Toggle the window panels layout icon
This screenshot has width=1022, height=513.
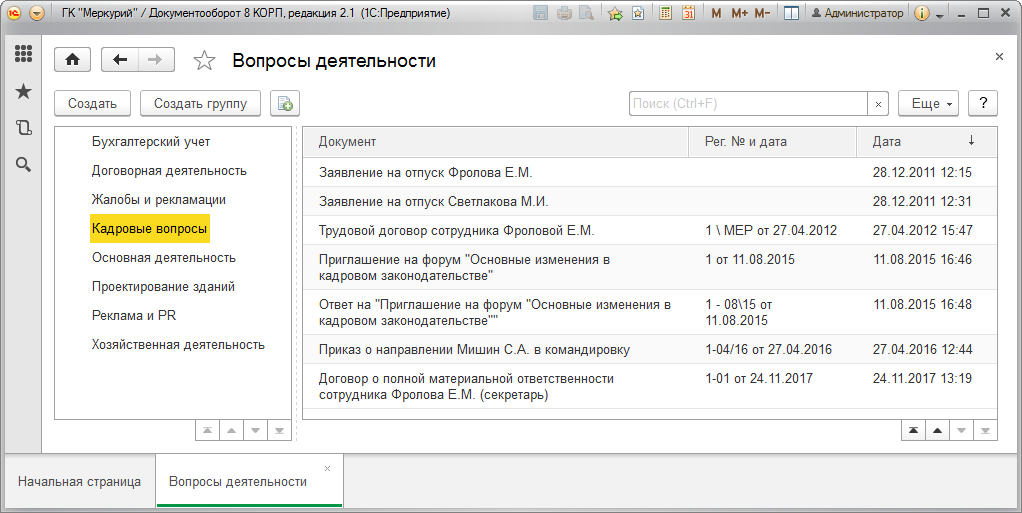pyautogui.click(x=791, y=13)
